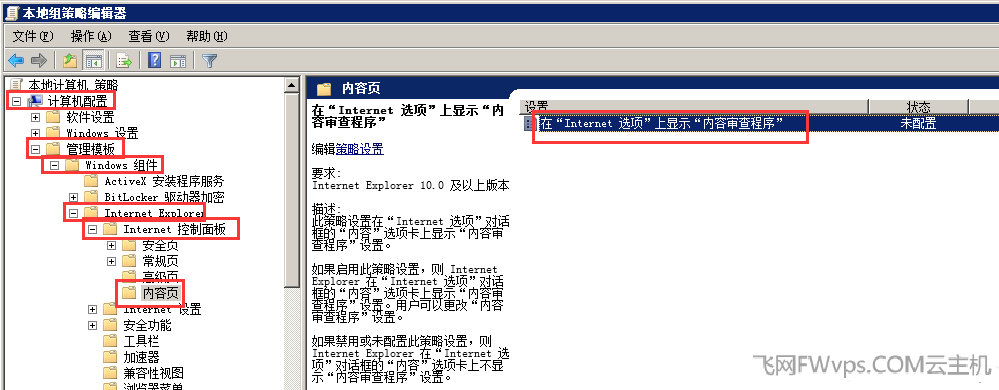999x390 pixels.
Task: Collapse the Internet 控制面板 node
Action: pyautogui.click(x=92, y=229)
